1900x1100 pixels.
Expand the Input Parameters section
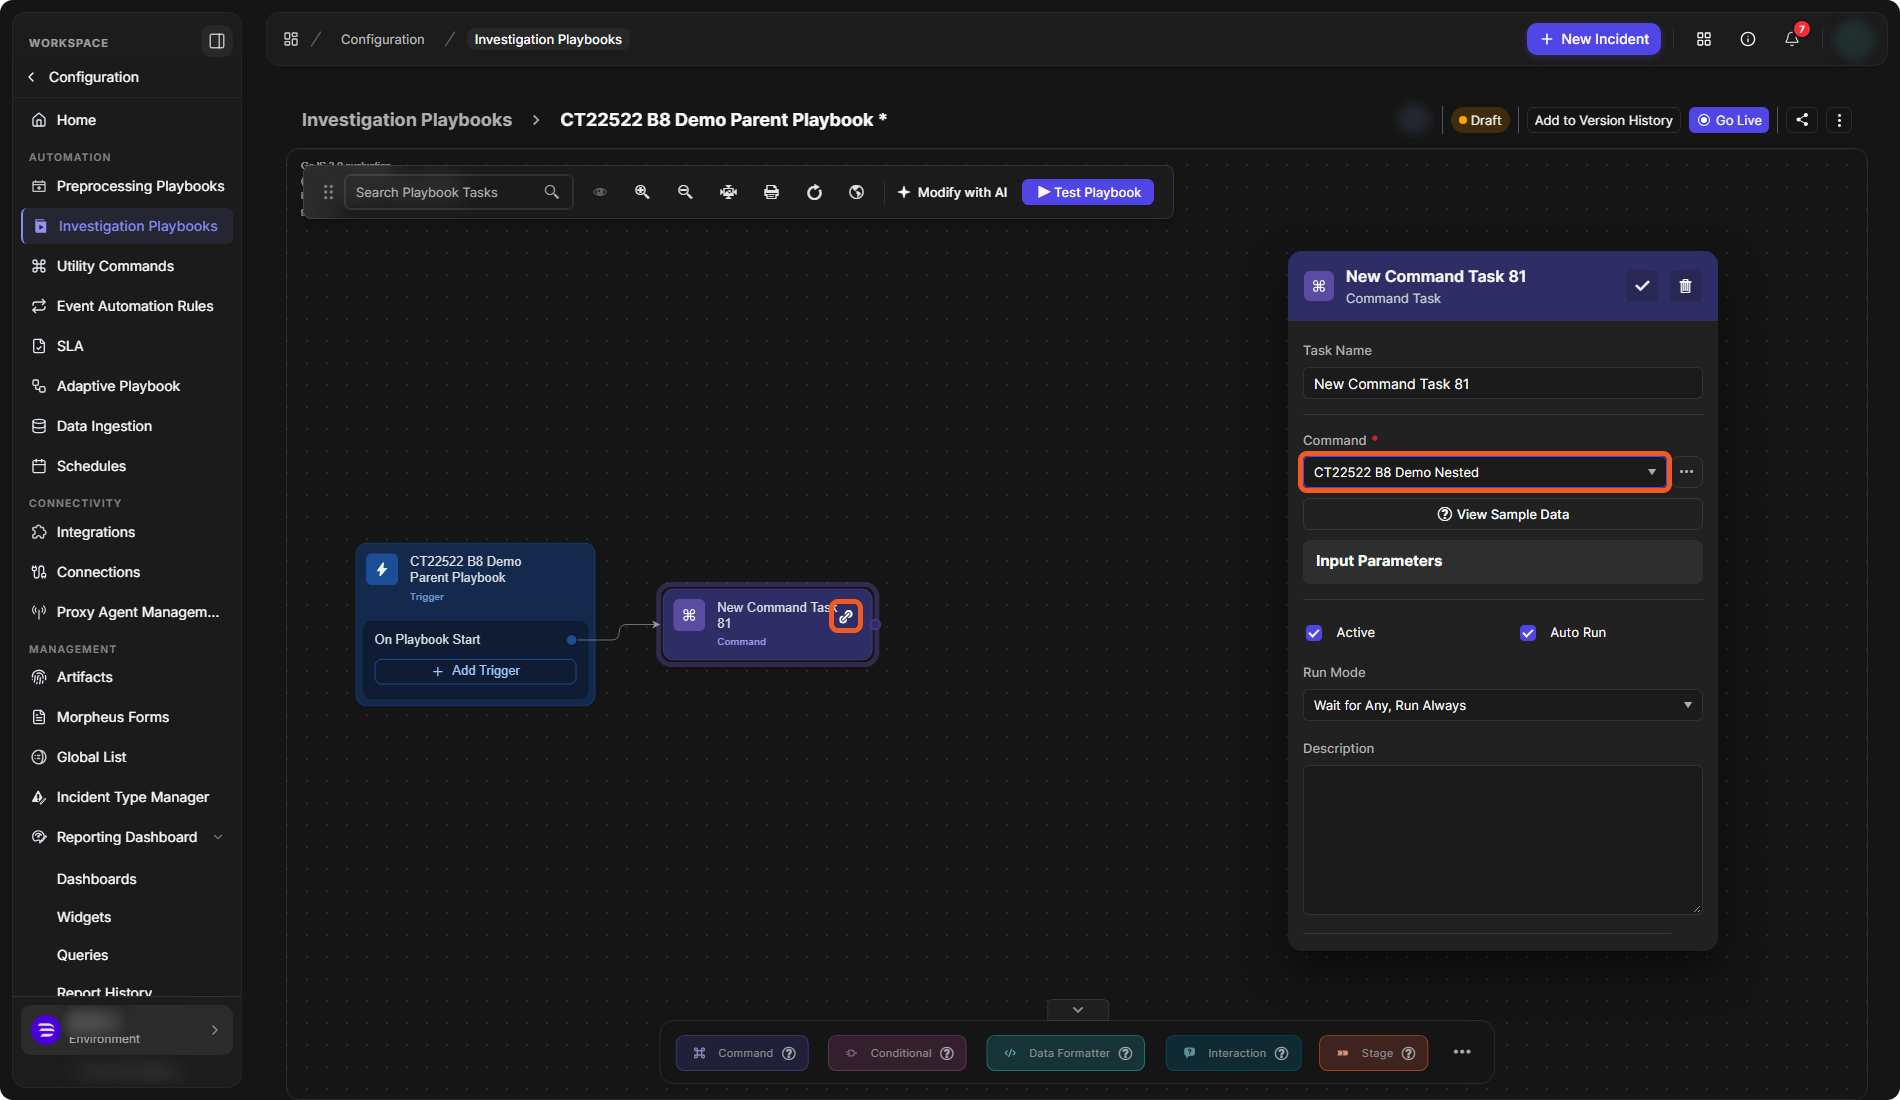pos(1502,561)
